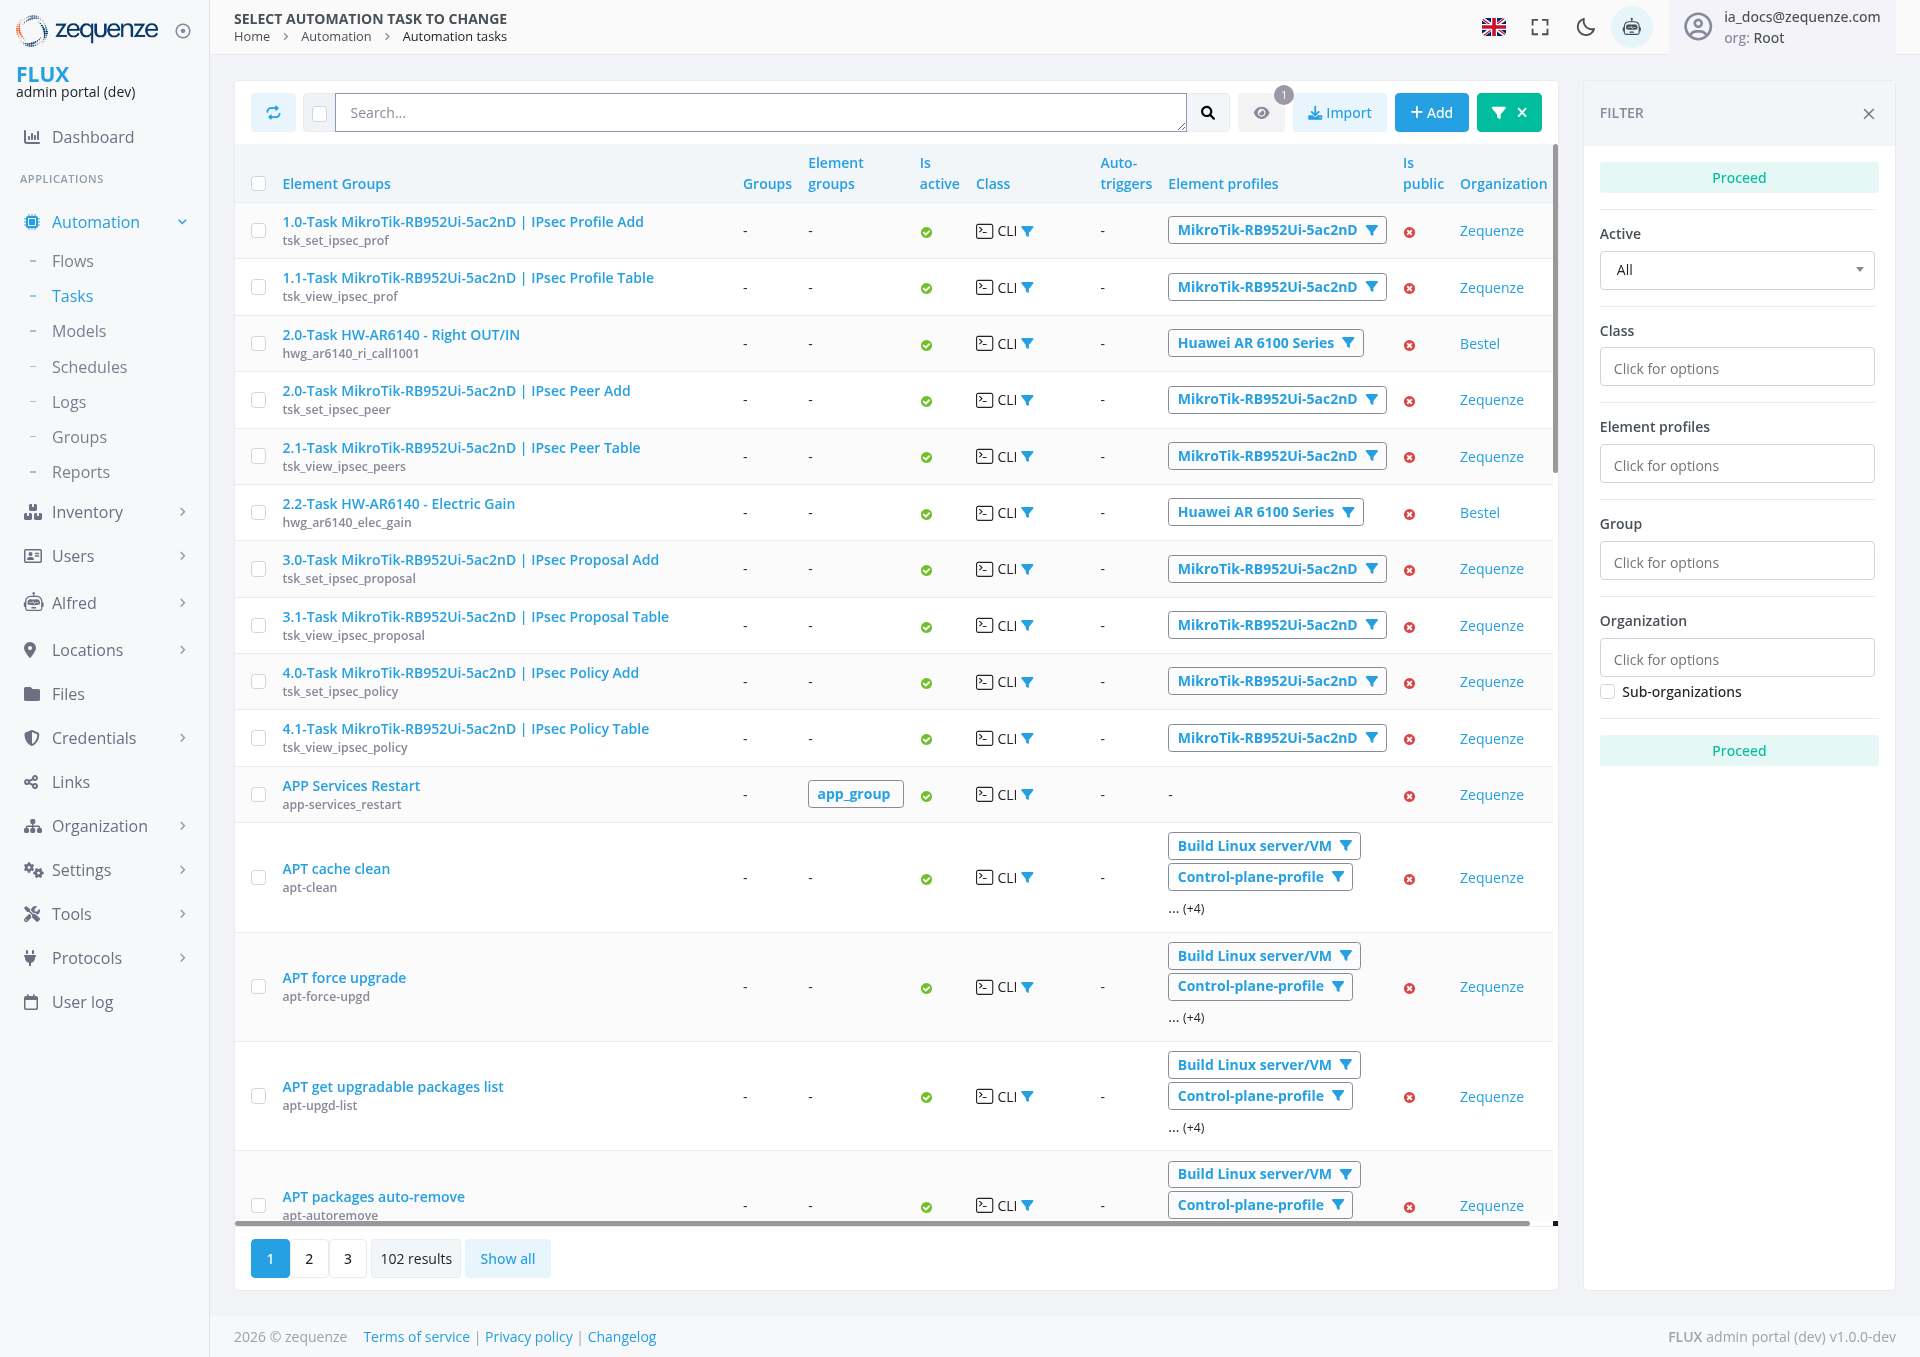
Task: Toggle the select-all checkbox in the table header
Action: [x=259, y=184]
